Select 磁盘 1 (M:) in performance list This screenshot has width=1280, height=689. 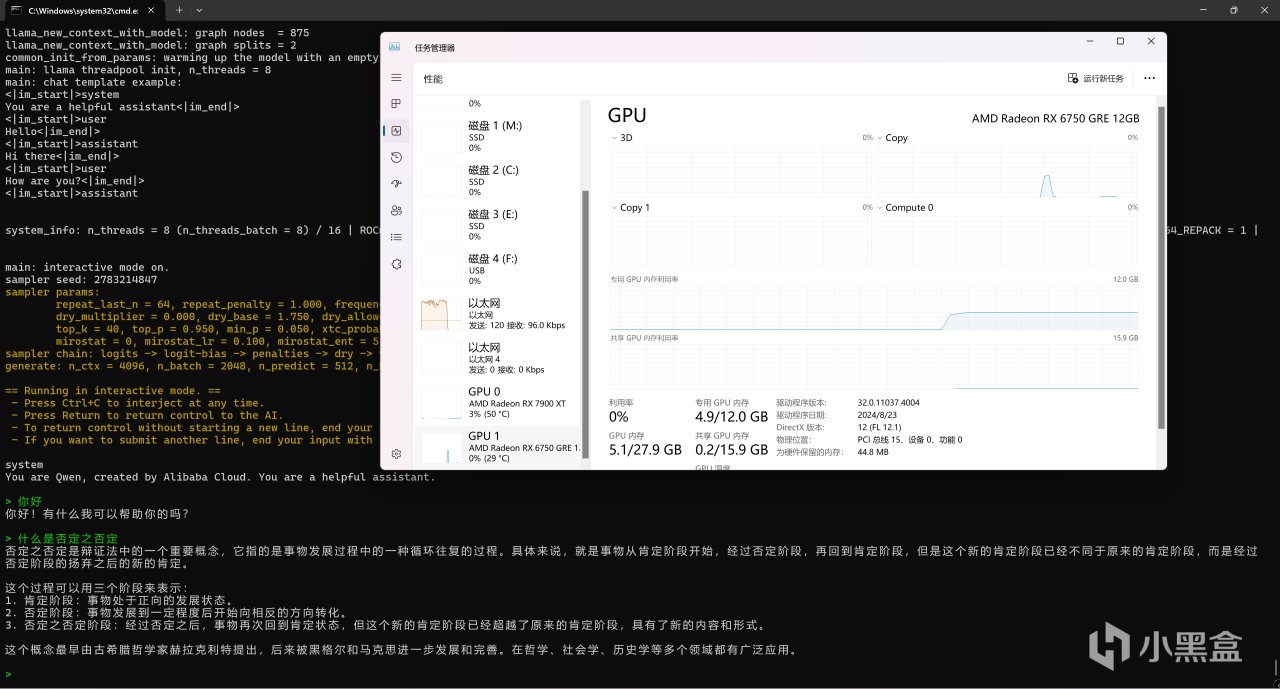pyautogui.click(x=498, y=137)
